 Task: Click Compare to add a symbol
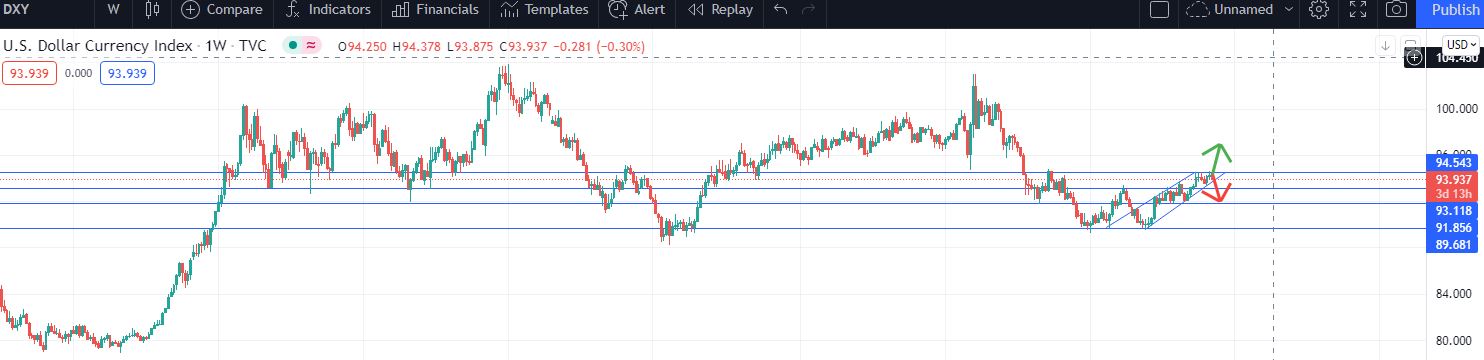click(223, 10)
